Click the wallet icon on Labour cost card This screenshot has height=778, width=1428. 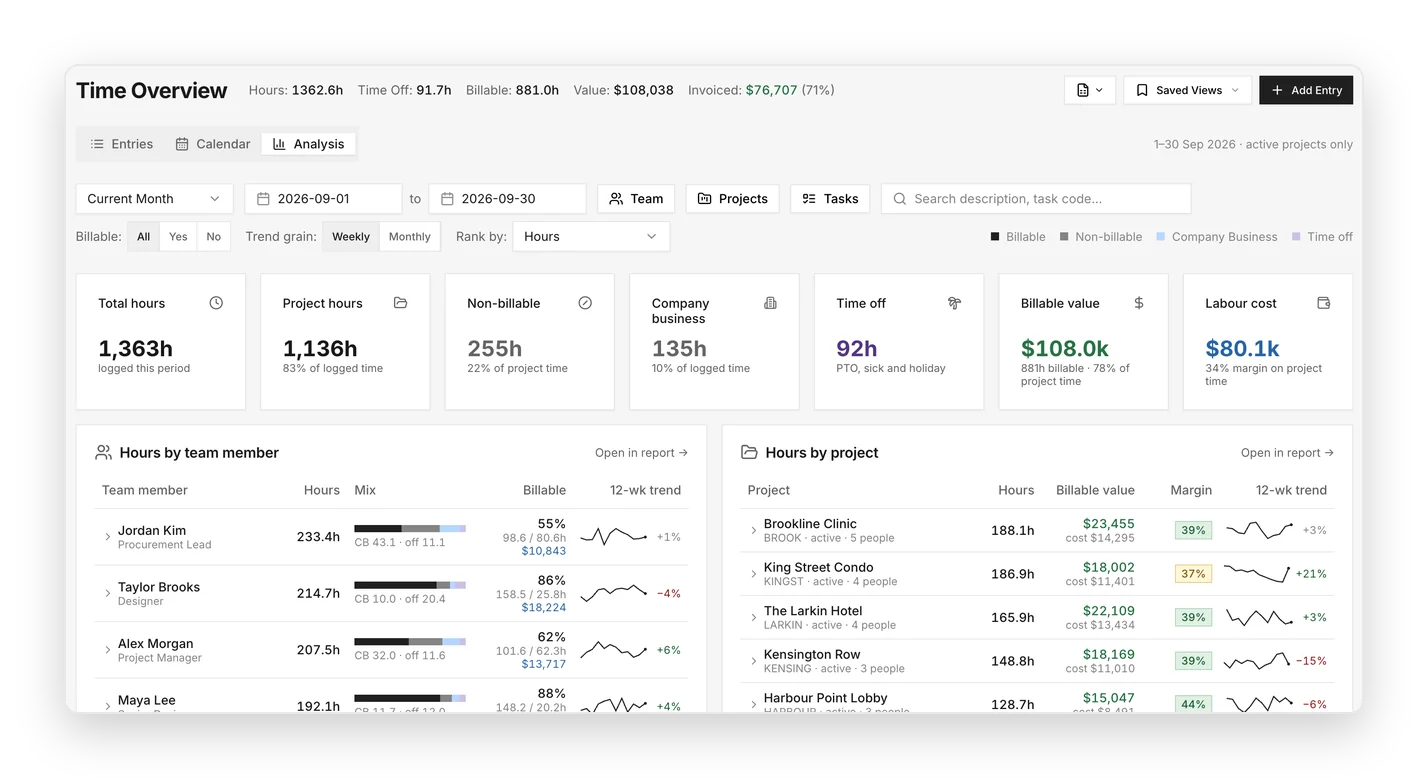pyautogui.click(x=1324, y=303)
